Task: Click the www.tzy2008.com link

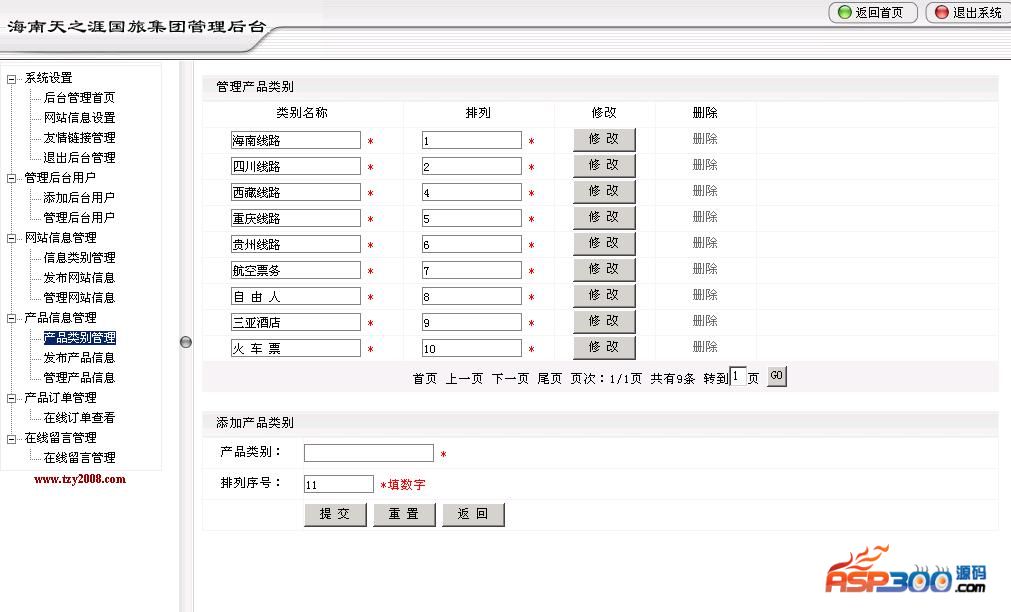Action: (x=80, y=479)
